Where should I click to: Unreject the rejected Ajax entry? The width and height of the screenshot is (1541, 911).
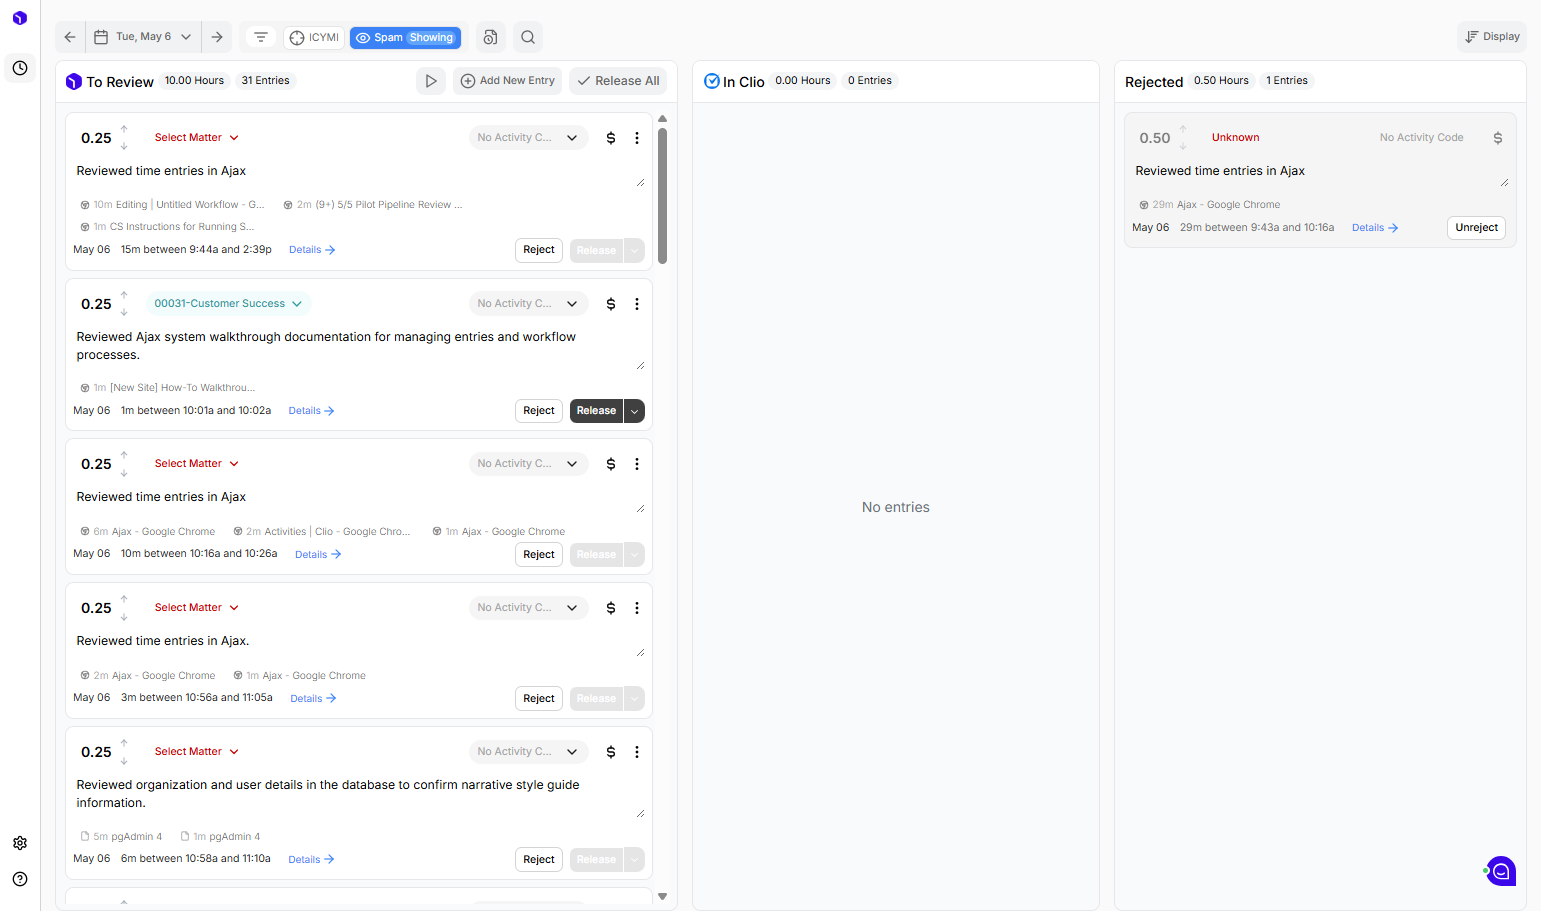[1476, 228]
